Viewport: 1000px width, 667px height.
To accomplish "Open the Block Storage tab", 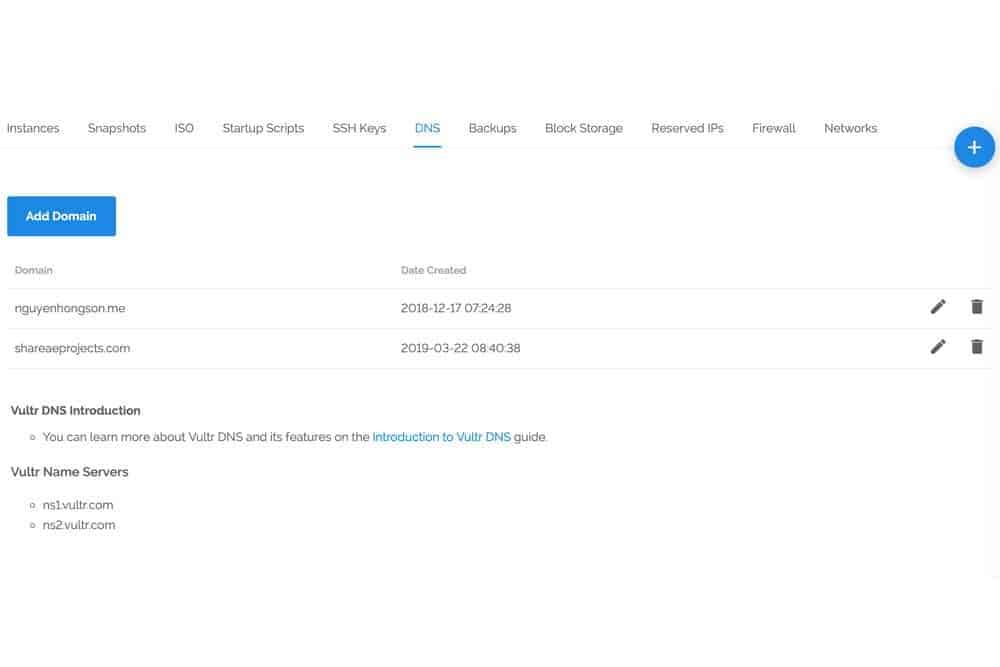I will pos(584,128).
